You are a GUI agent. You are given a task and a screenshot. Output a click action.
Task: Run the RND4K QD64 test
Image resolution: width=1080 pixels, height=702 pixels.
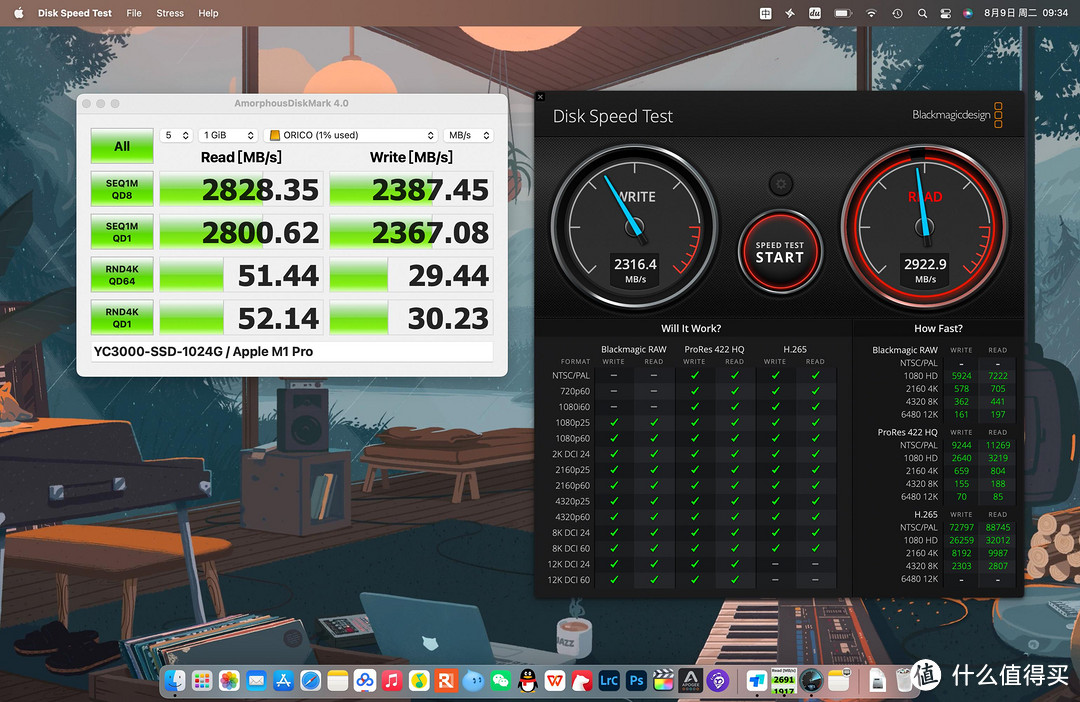click(x=122, y=275)
